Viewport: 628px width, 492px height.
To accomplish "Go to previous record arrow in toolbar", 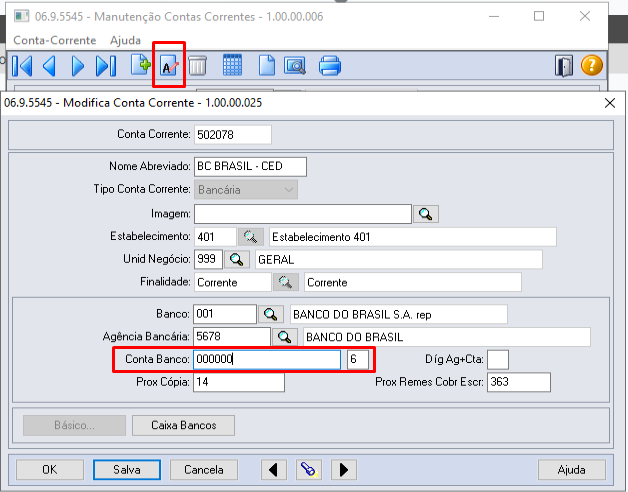I will [49, 66].
